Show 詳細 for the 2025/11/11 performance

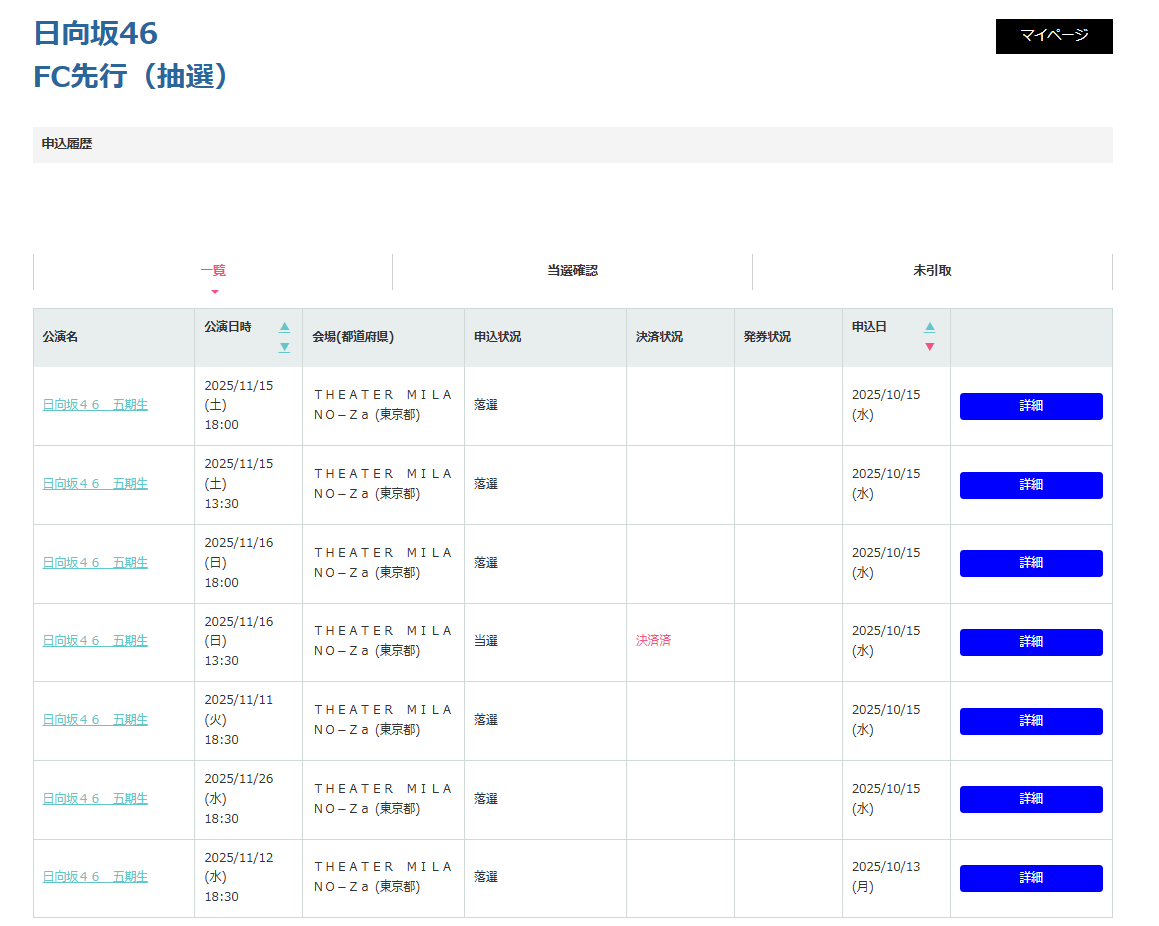coord(1031,721)
